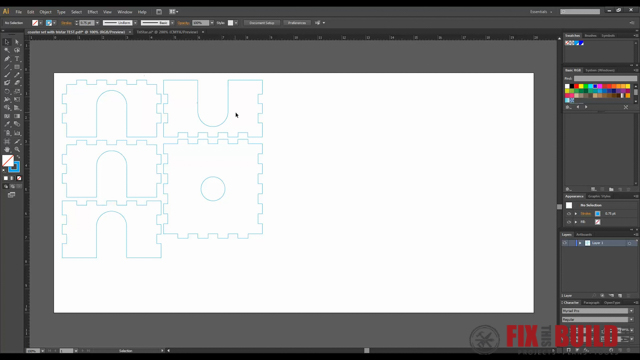Click the toolbar Fill color box
Viewport: 640px width, 360px height.
(x=8, y=160)
